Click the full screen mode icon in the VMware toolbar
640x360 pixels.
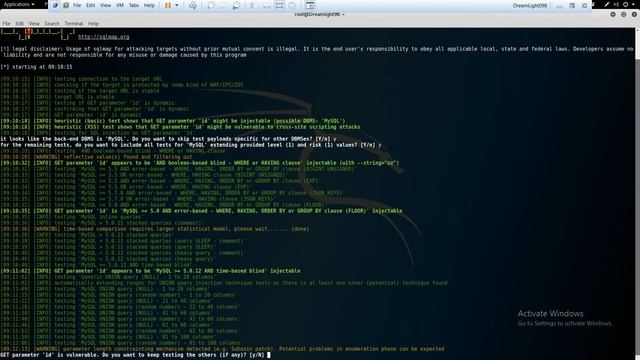279,5
